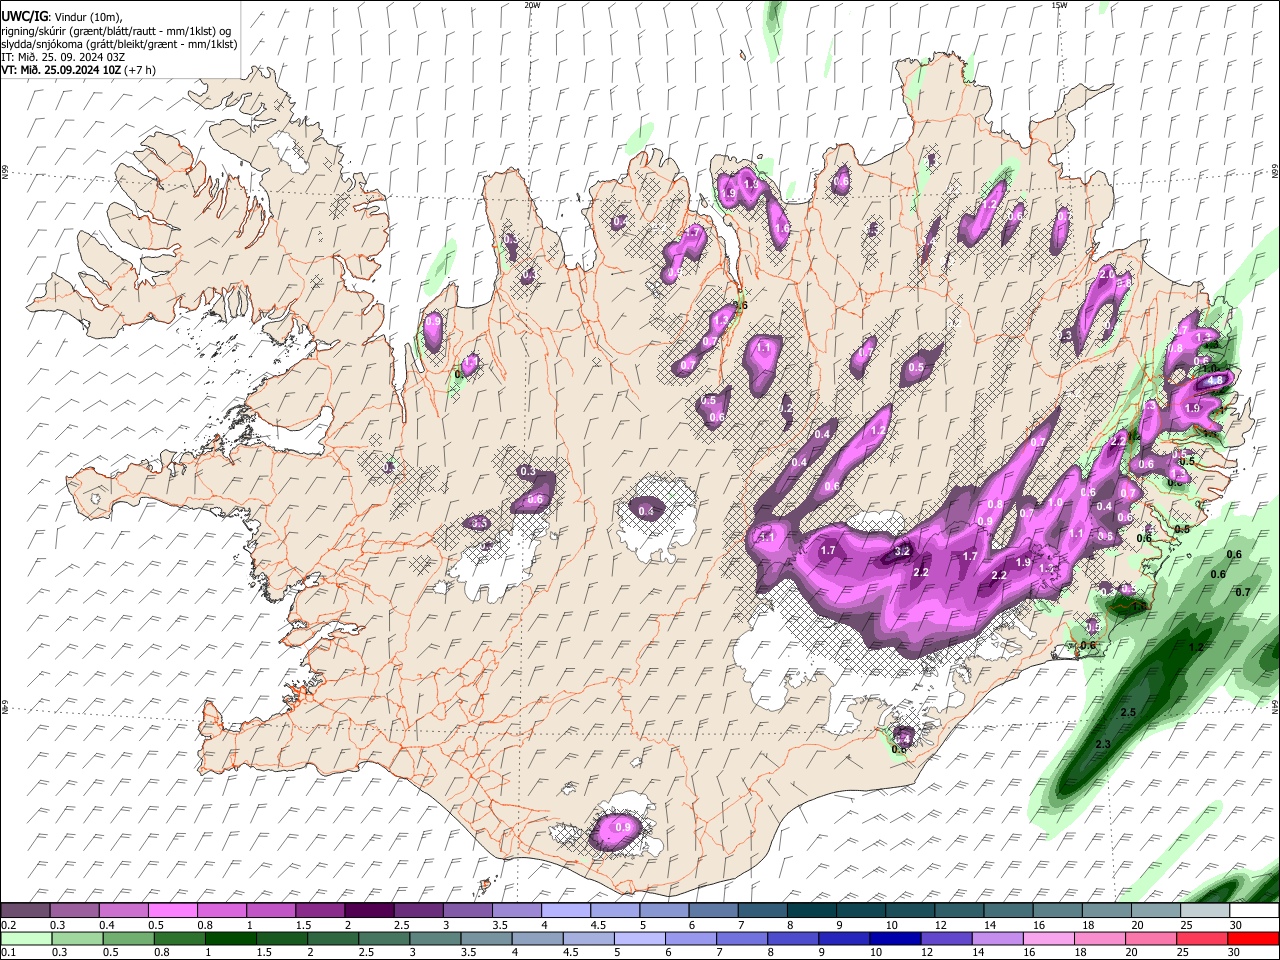
Task: Click the 'UWC/IG: Vindur (10m)' title text
Action: coord(61,17)
